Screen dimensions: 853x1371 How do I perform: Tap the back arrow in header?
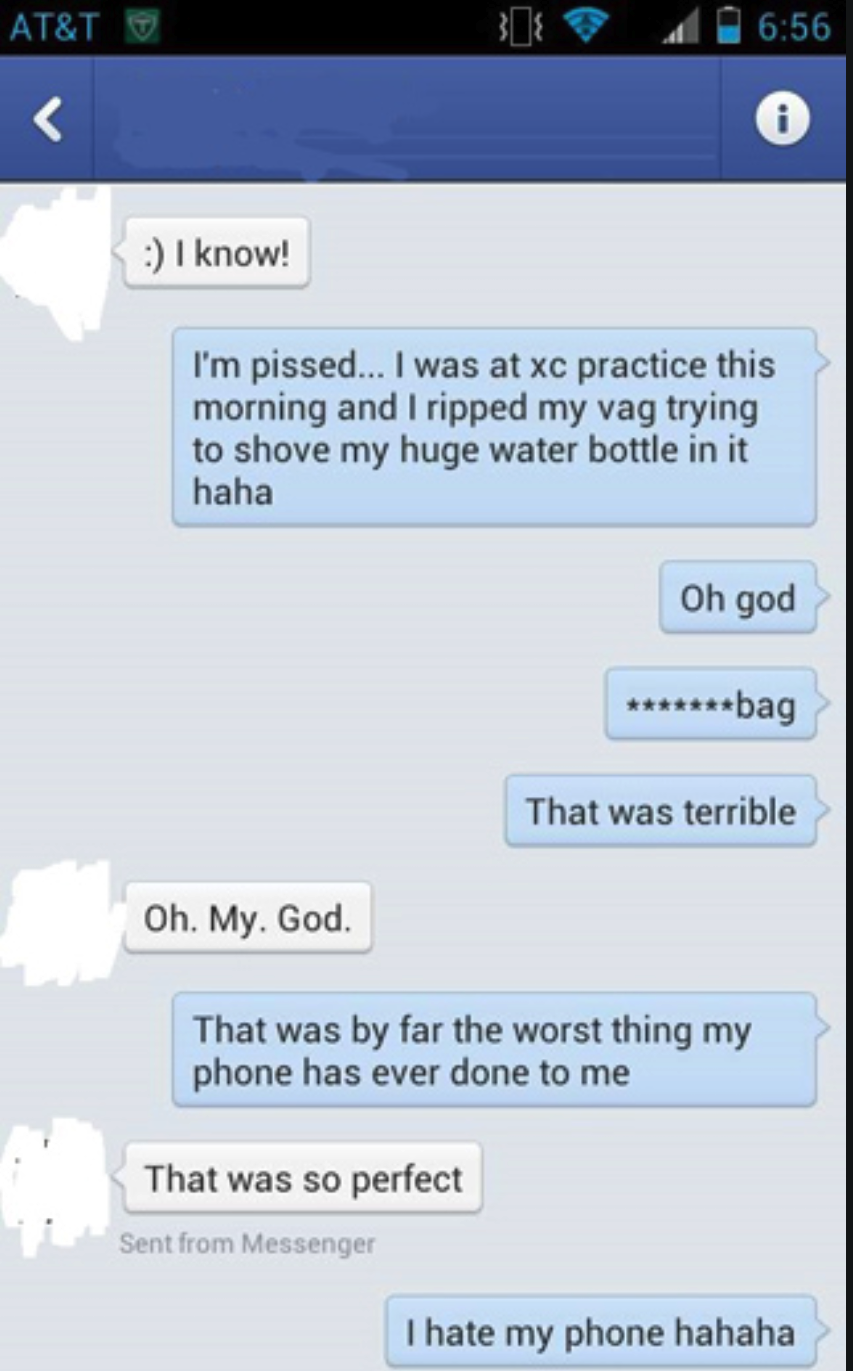46,119
